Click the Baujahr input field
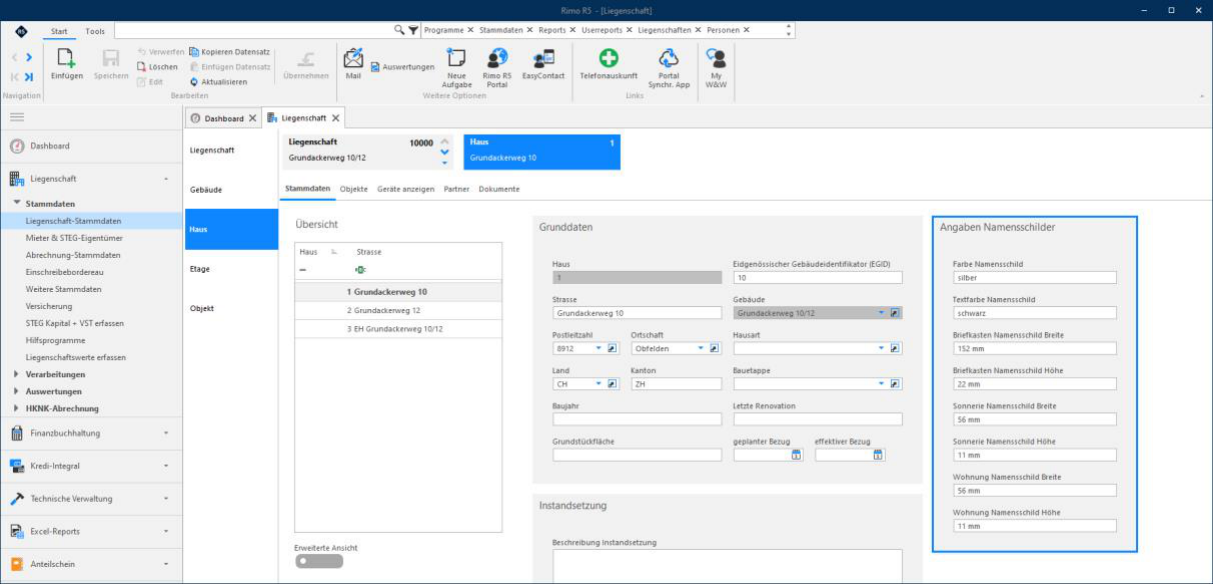This screenshot has width=1213, height=584. point(637,419)
